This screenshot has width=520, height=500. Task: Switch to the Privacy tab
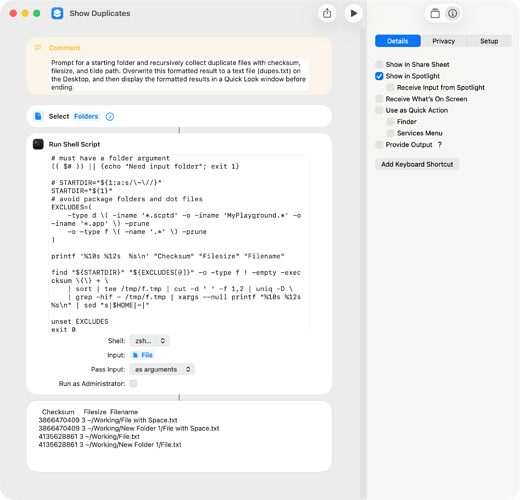click(x=443, y=41)
